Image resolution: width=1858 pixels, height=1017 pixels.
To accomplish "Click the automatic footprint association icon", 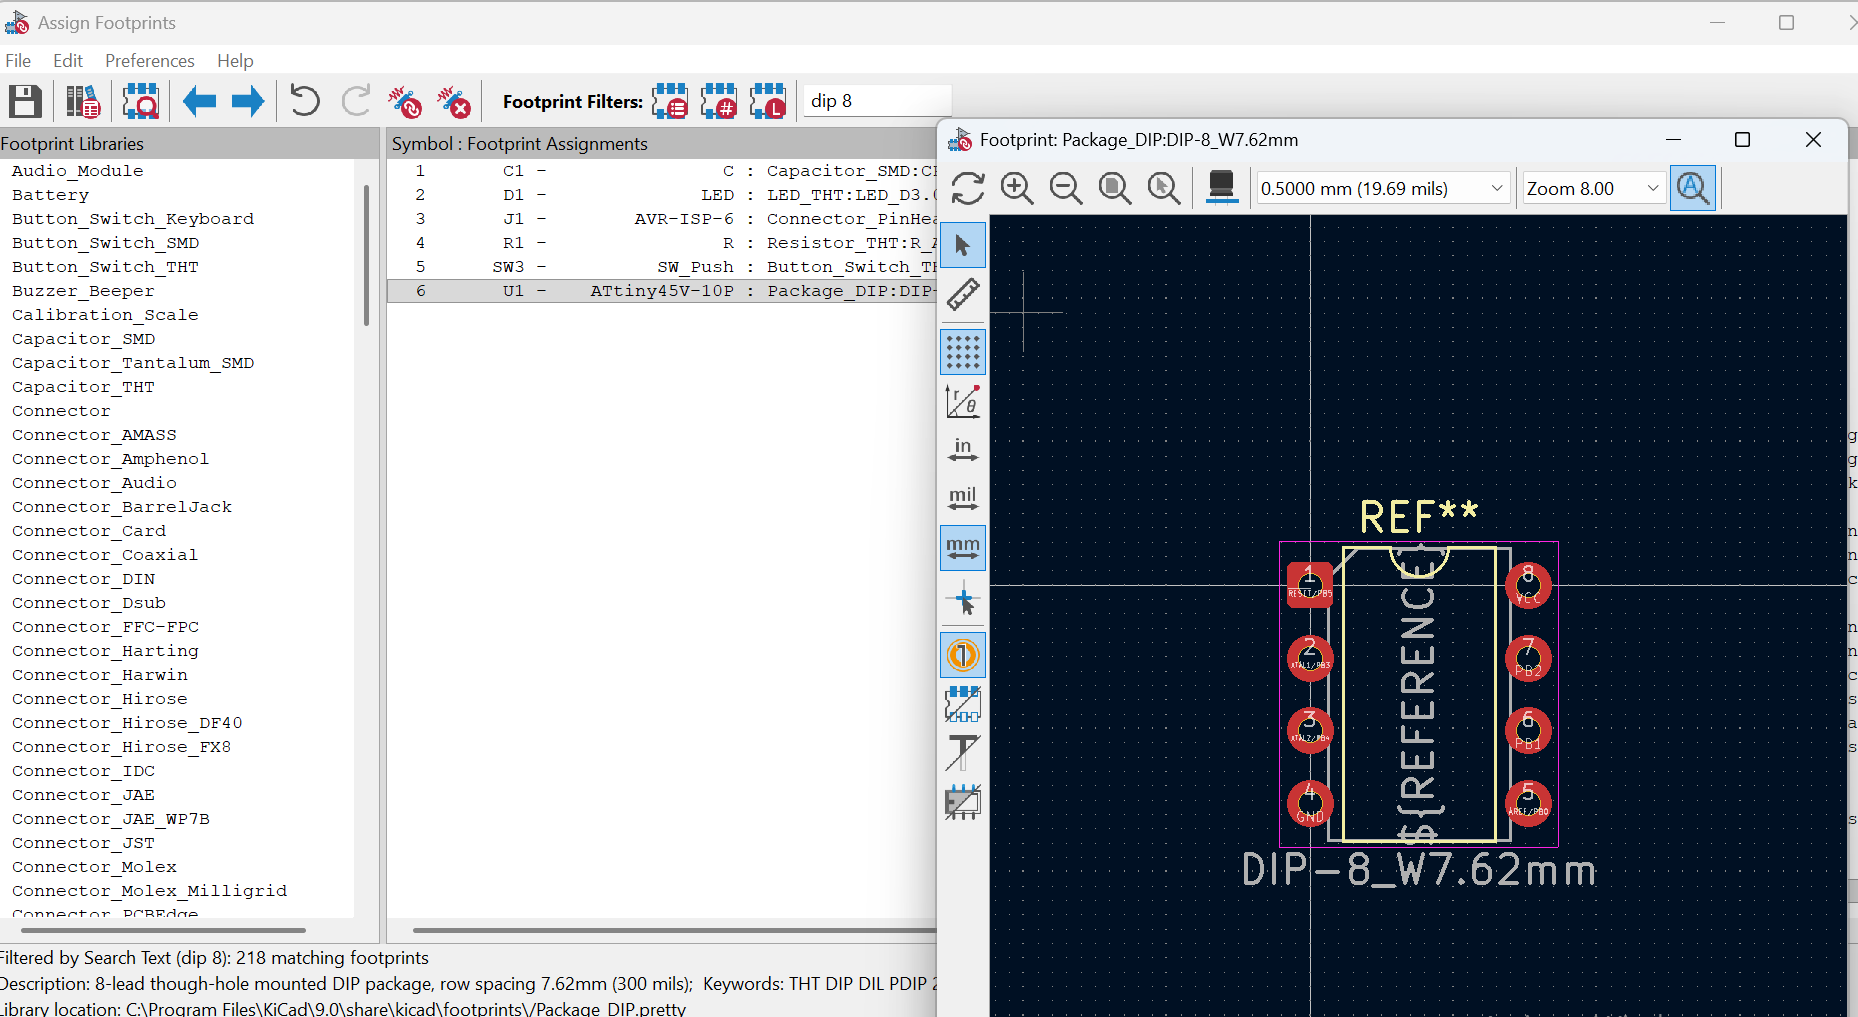I will coord(405,101).
